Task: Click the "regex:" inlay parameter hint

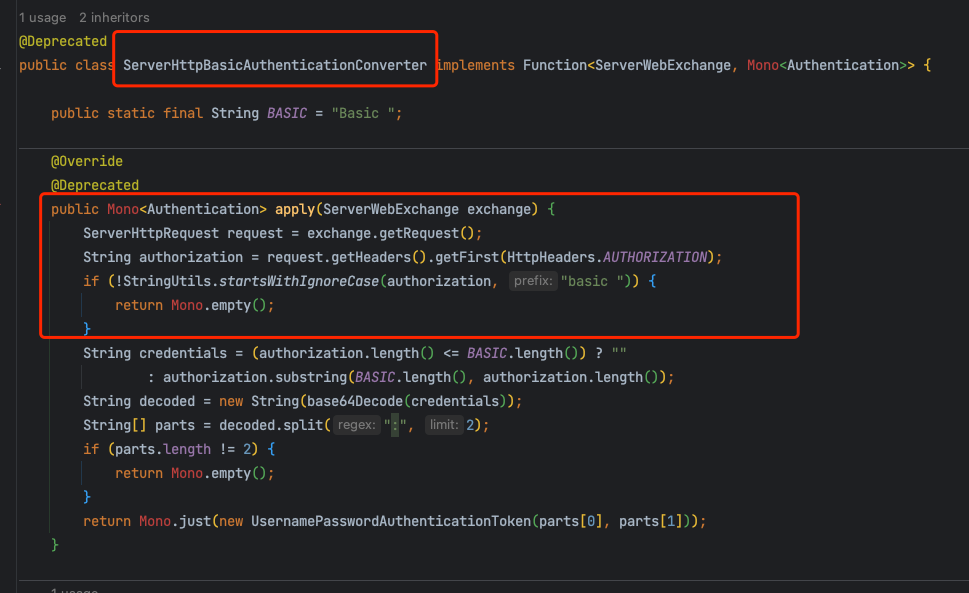Action: [355, 425]
